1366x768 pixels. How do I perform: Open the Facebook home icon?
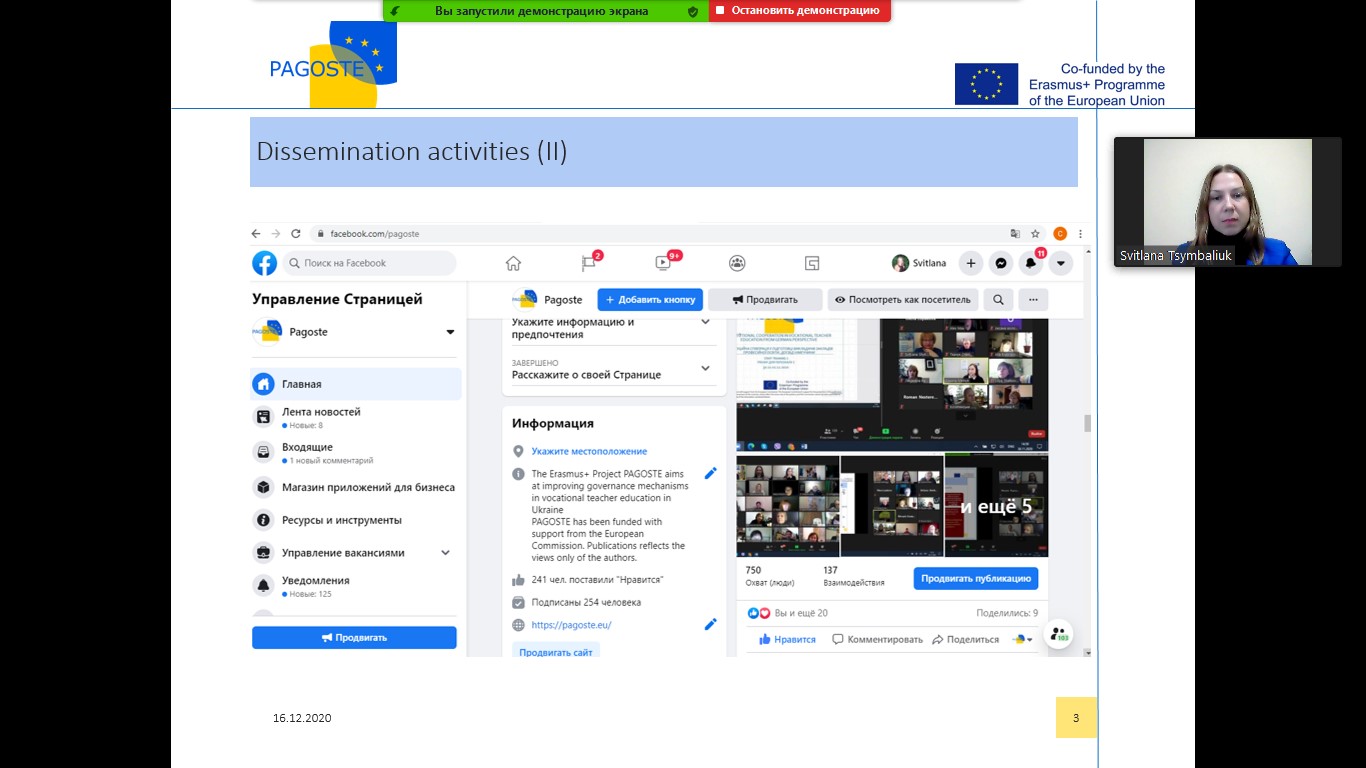click(x=513, y=263)
